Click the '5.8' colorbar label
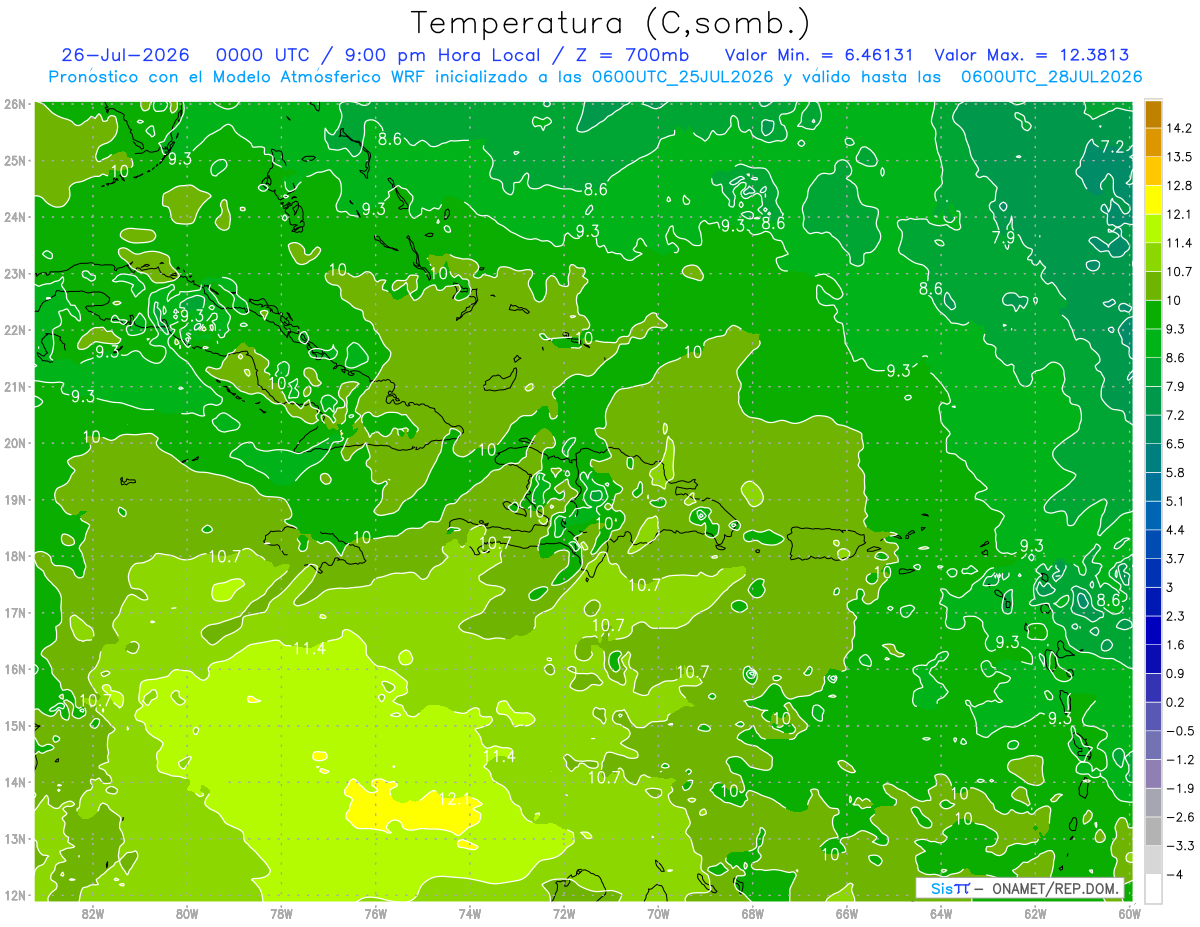Viewport: 1200px width, 927px height. coord(1176,472)
